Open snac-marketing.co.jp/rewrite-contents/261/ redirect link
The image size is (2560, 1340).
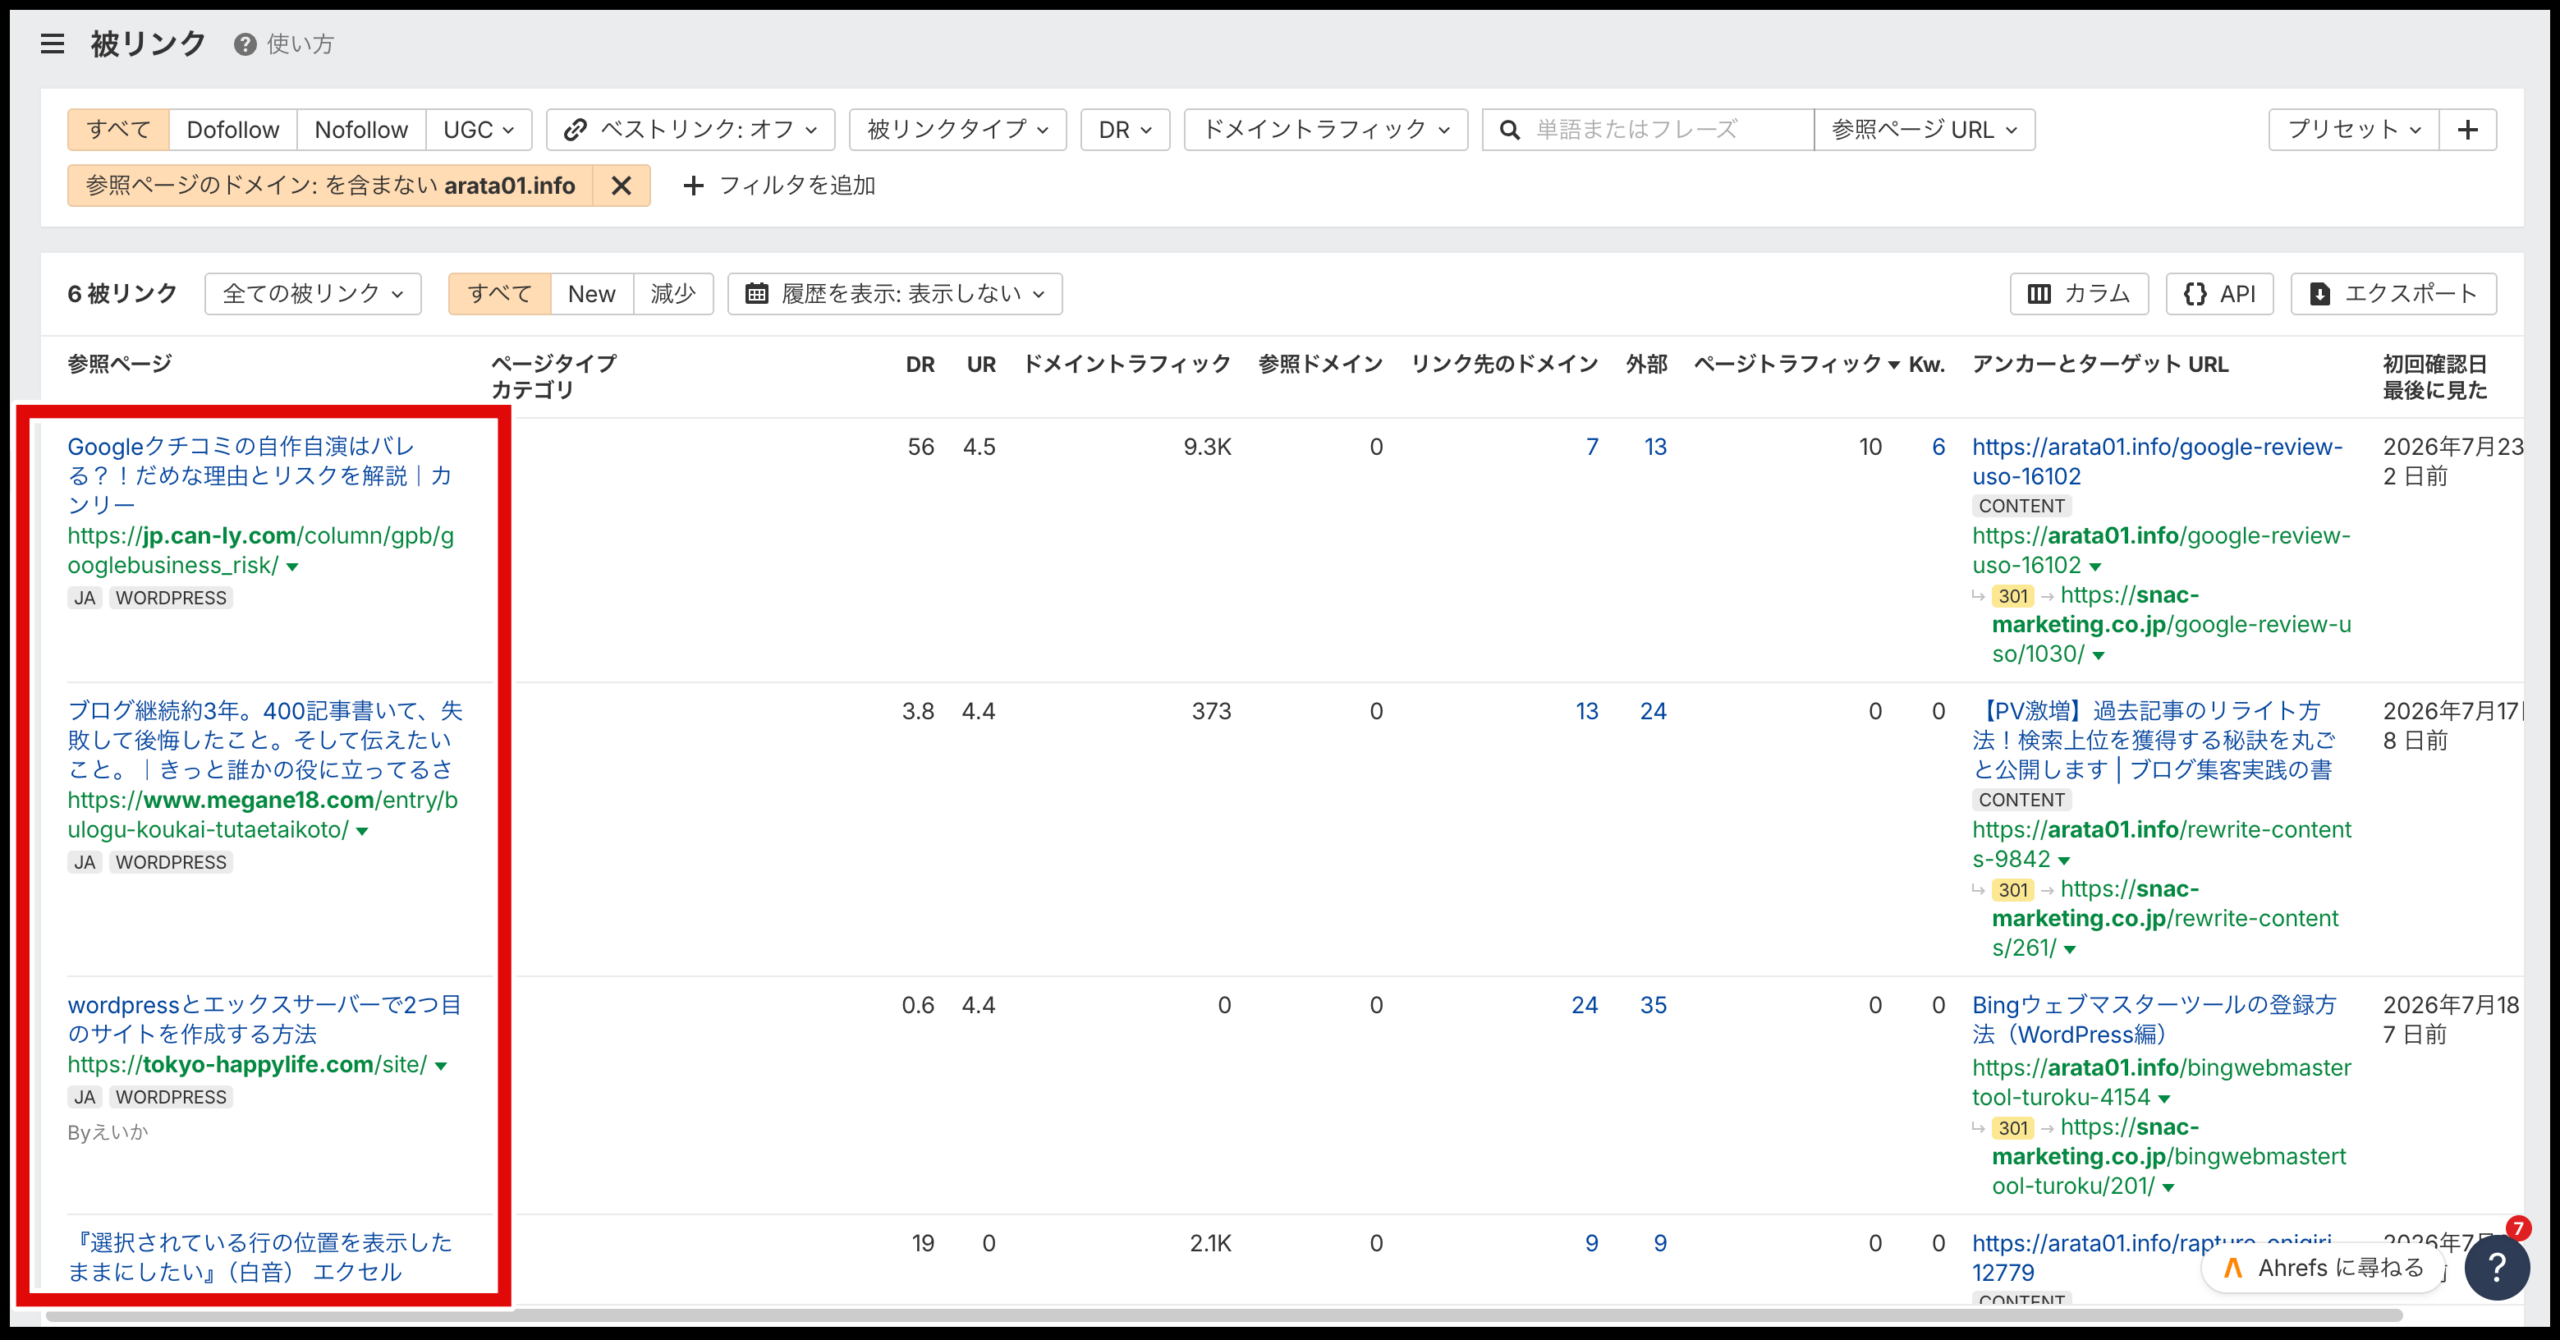pyautogui.click(x=2165, y=918)
